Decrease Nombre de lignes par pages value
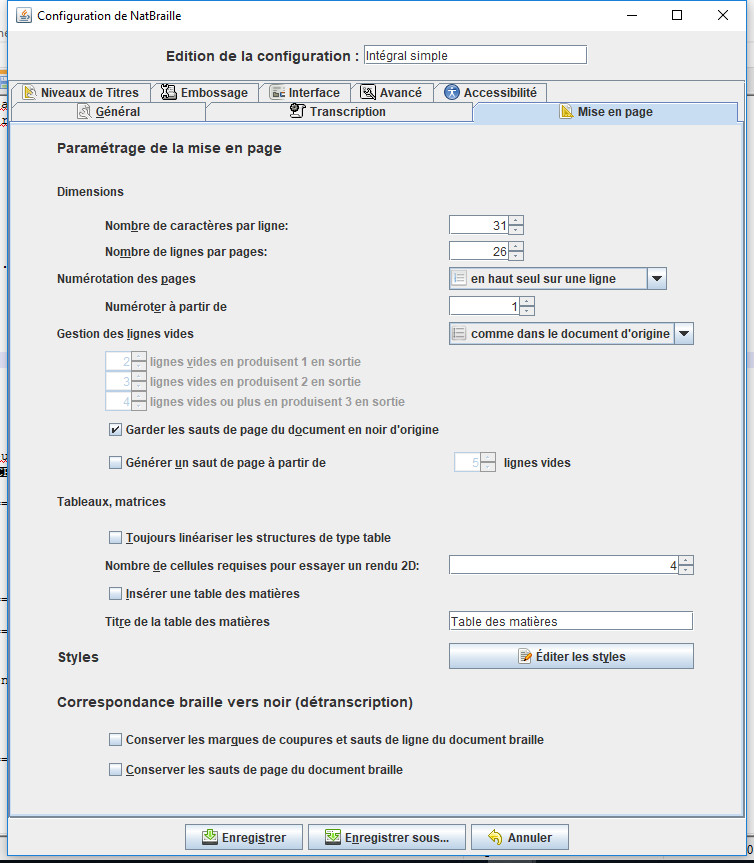 pos(516,256)
